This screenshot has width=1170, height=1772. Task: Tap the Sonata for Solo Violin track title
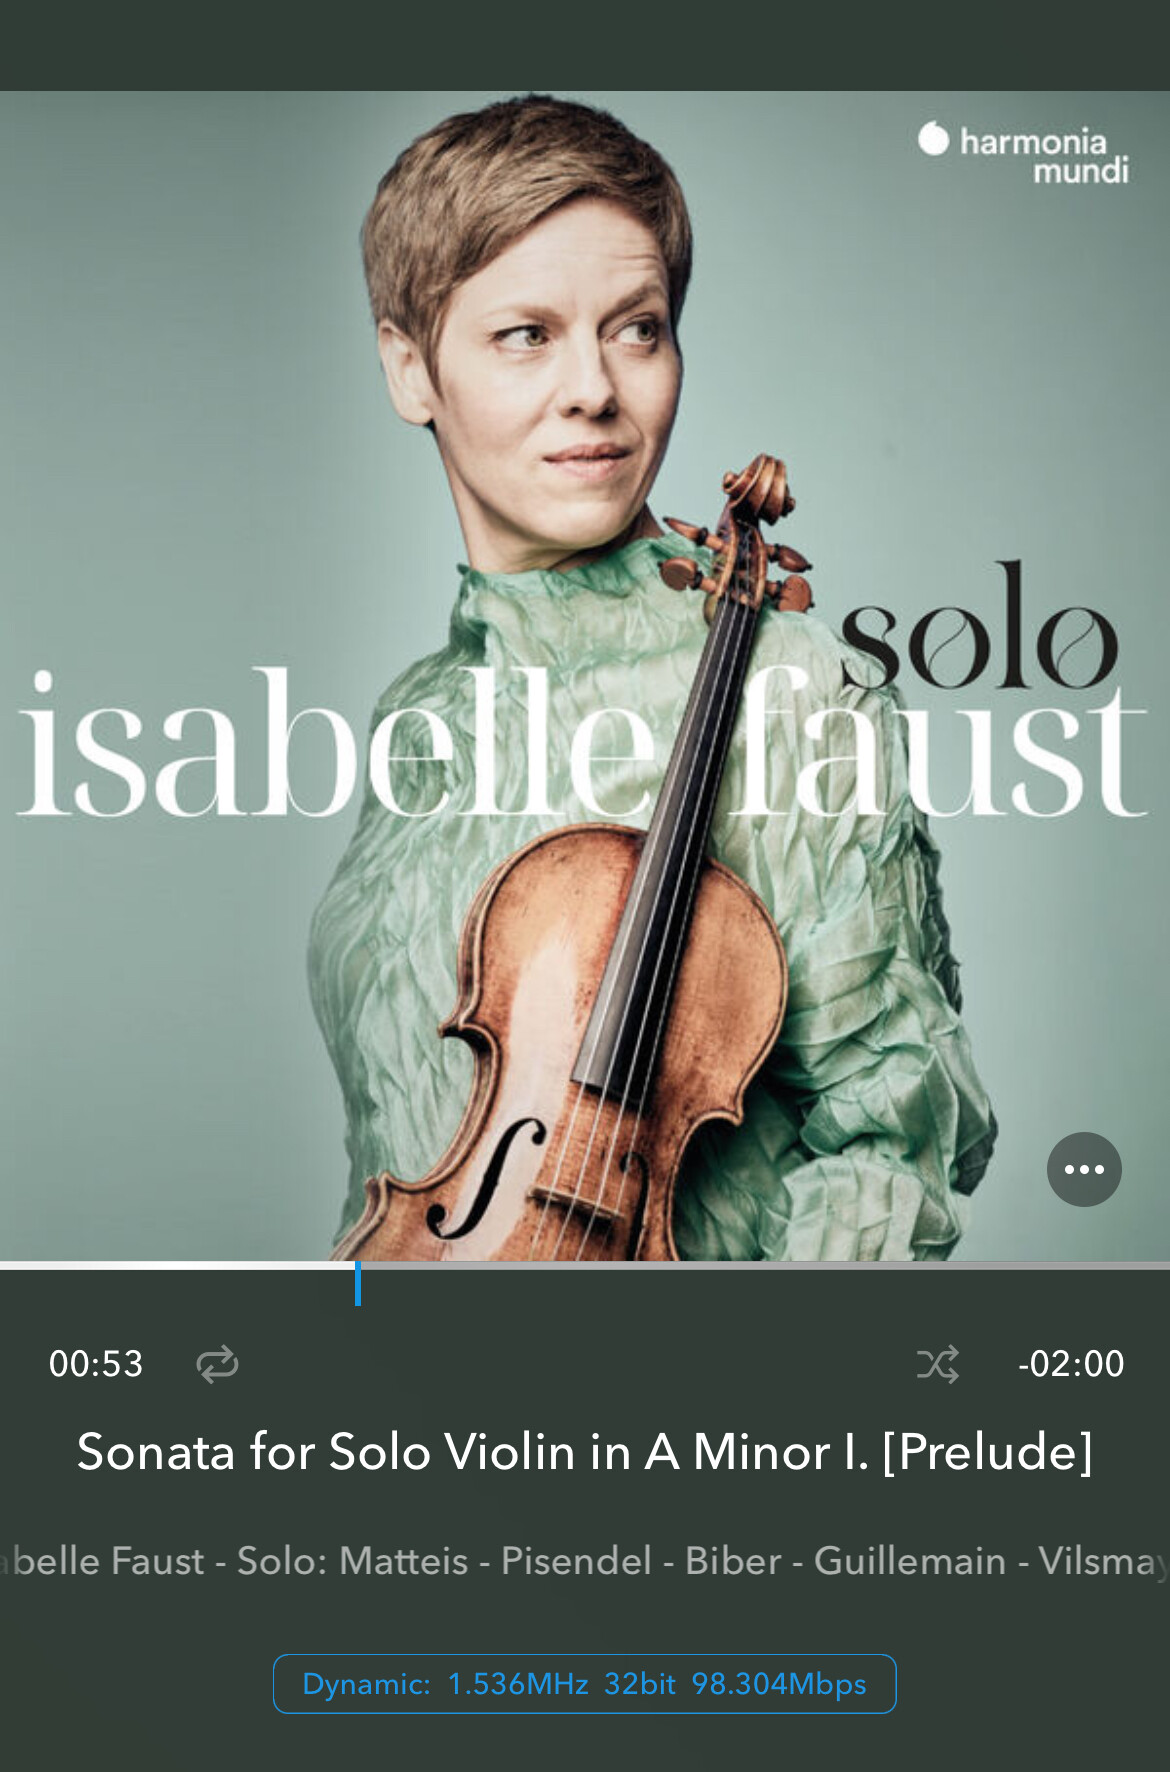pos(585,1452)
